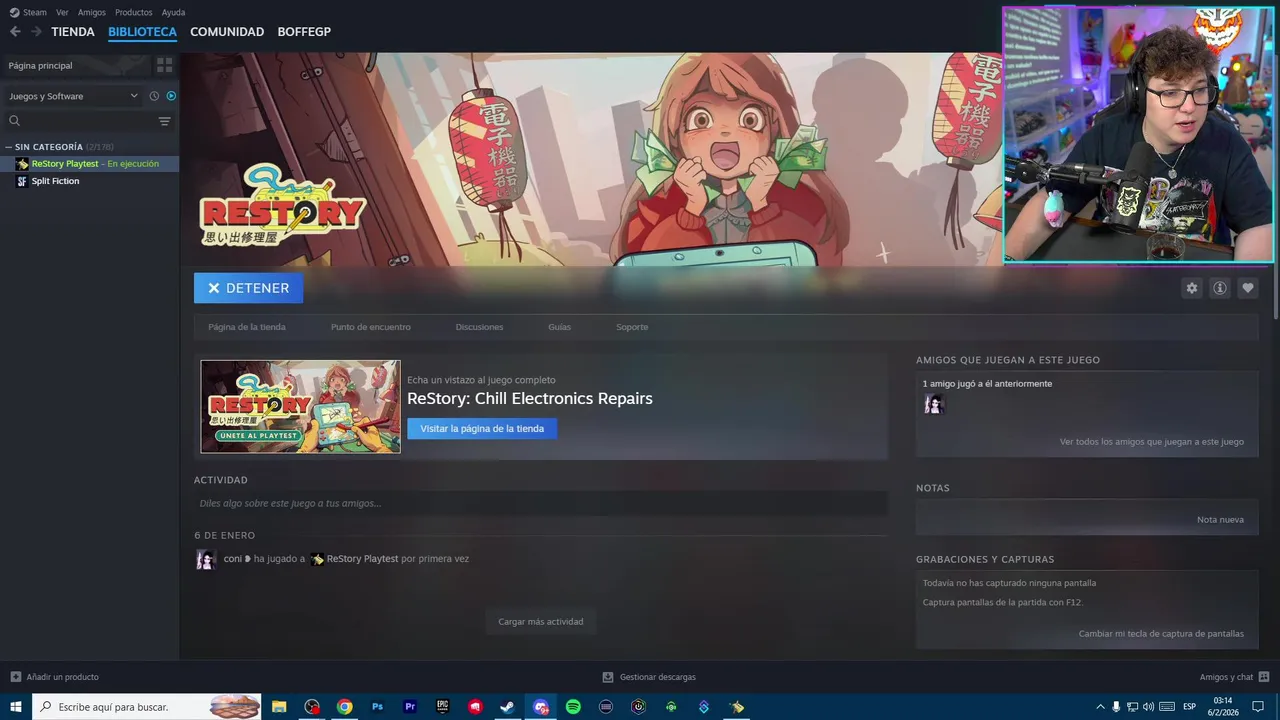Open Spotify from taskbar
Viewport: 1280px width, 720px height.
coord(573,707)
